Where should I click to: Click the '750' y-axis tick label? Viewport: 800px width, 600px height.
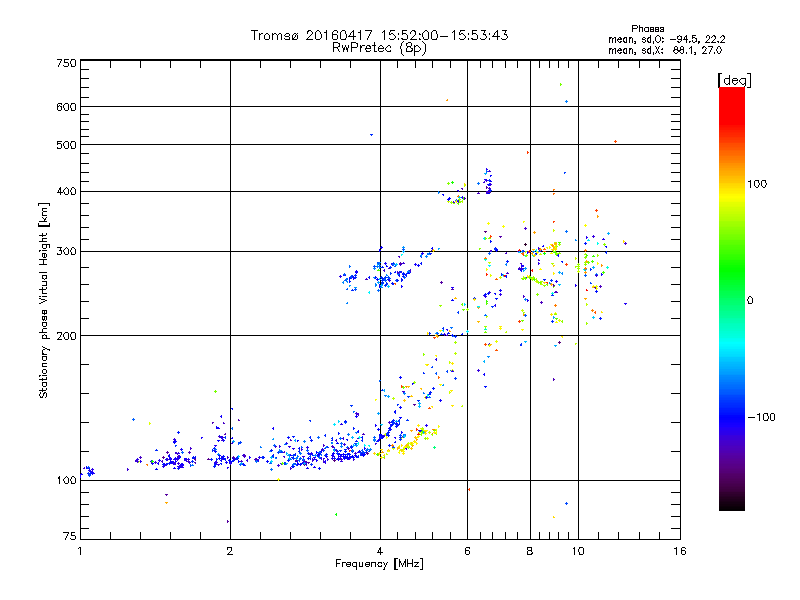[66, 63]
